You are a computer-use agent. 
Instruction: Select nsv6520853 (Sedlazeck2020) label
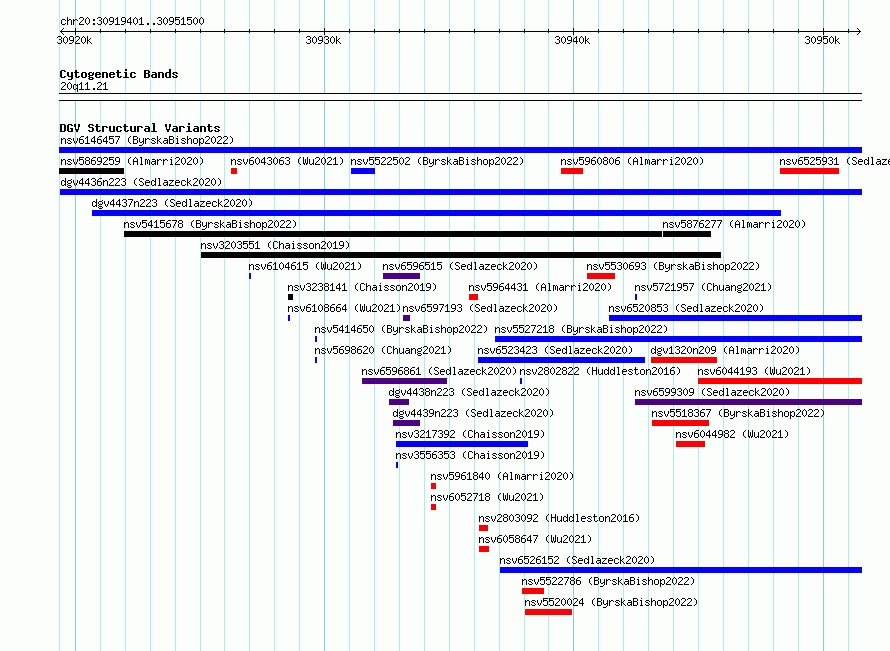coord(686,308)
